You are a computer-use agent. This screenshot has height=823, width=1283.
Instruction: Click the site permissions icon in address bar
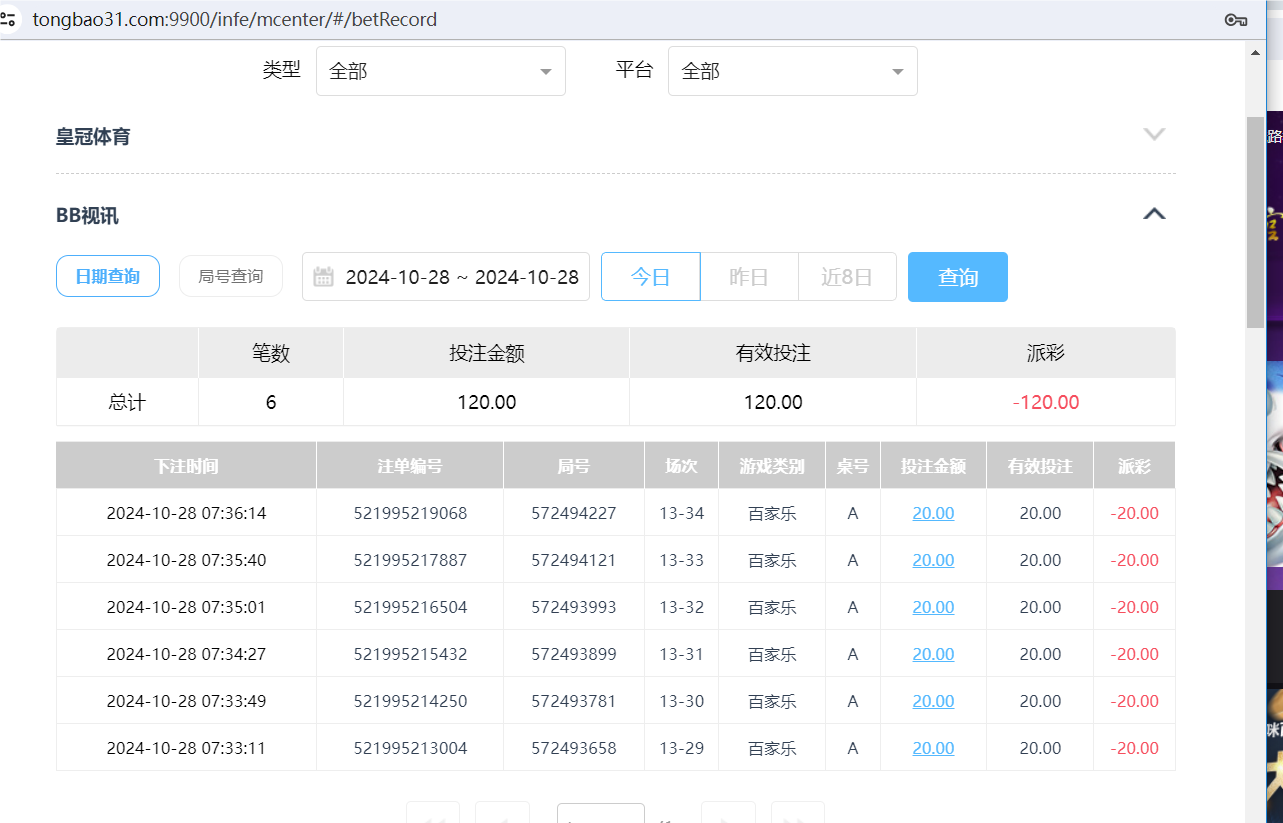11,18
